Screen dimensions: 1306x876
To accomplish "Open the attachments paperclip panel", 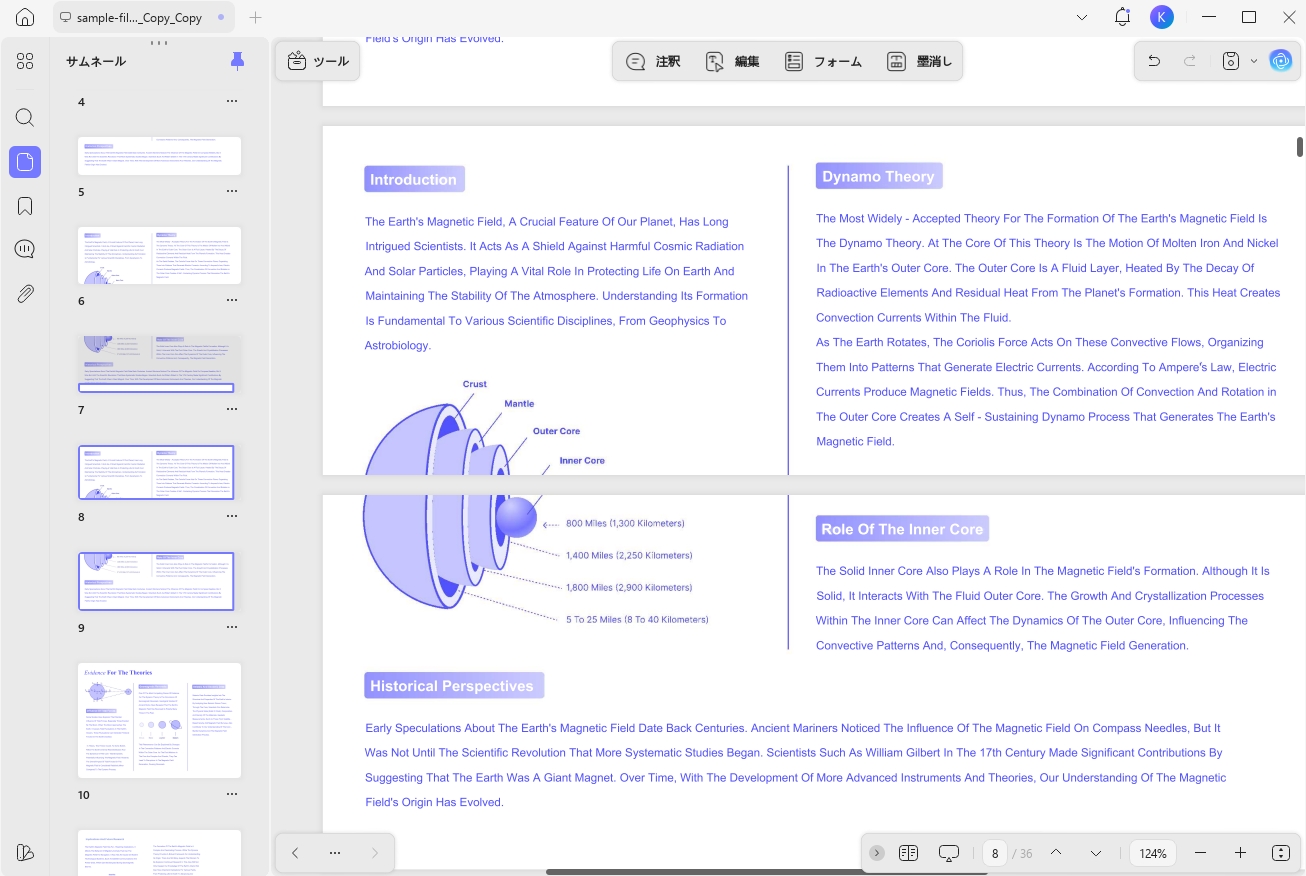I will click(25, 294).
